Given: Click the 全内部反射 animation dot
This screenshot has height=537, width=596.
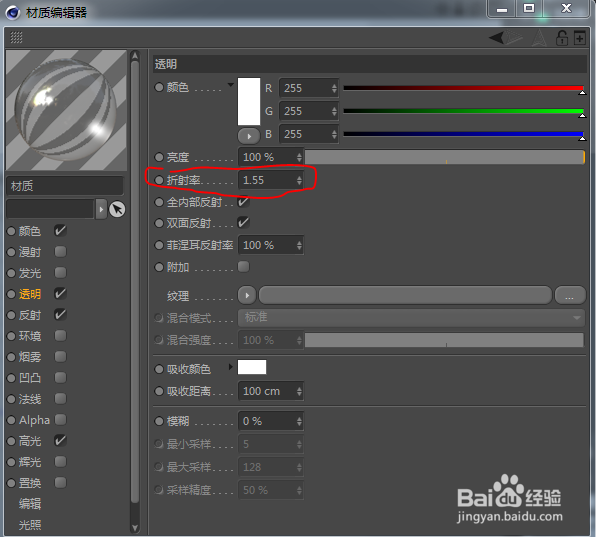Looking at the screenshot, I should 159,202.
